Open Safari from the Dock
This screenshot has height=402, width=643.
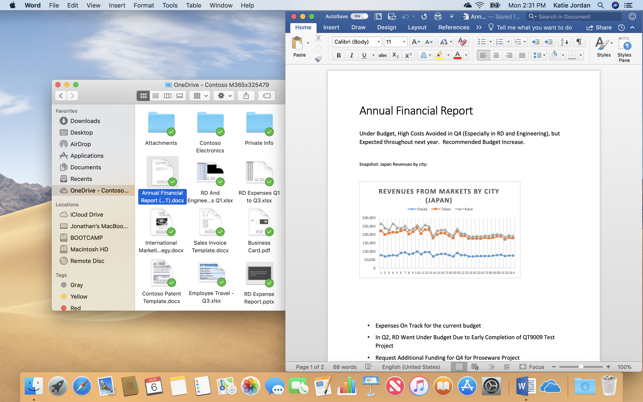click(x=82, y=386)
